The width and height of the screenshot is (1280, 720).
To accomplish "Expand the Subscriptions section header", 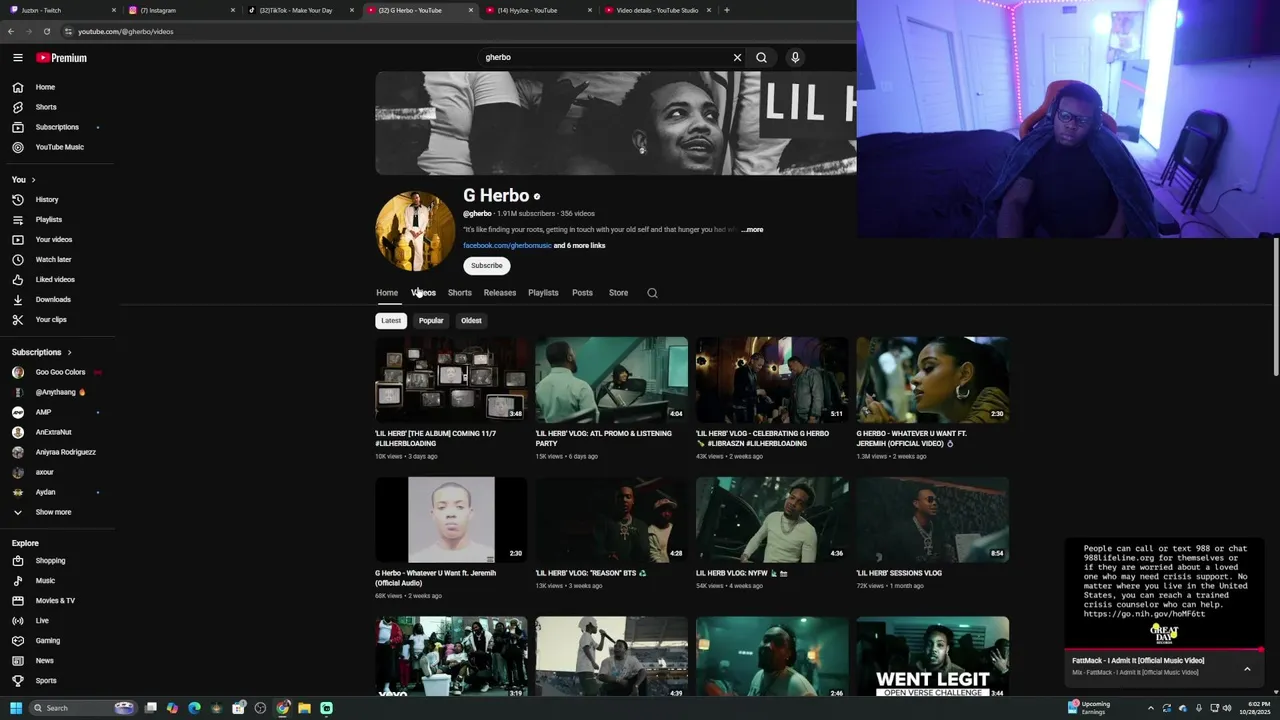I will point(41,352).
